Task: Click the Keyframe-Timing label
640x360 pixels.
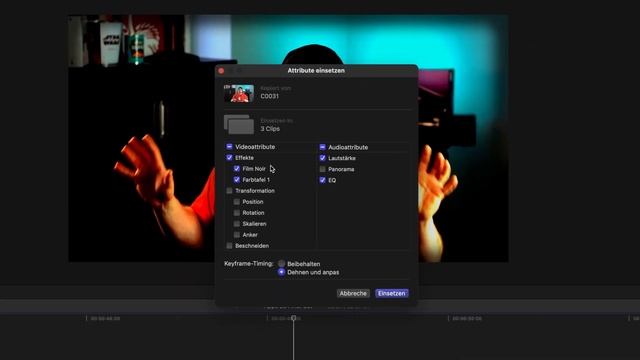Action: (x=249, y=264)
